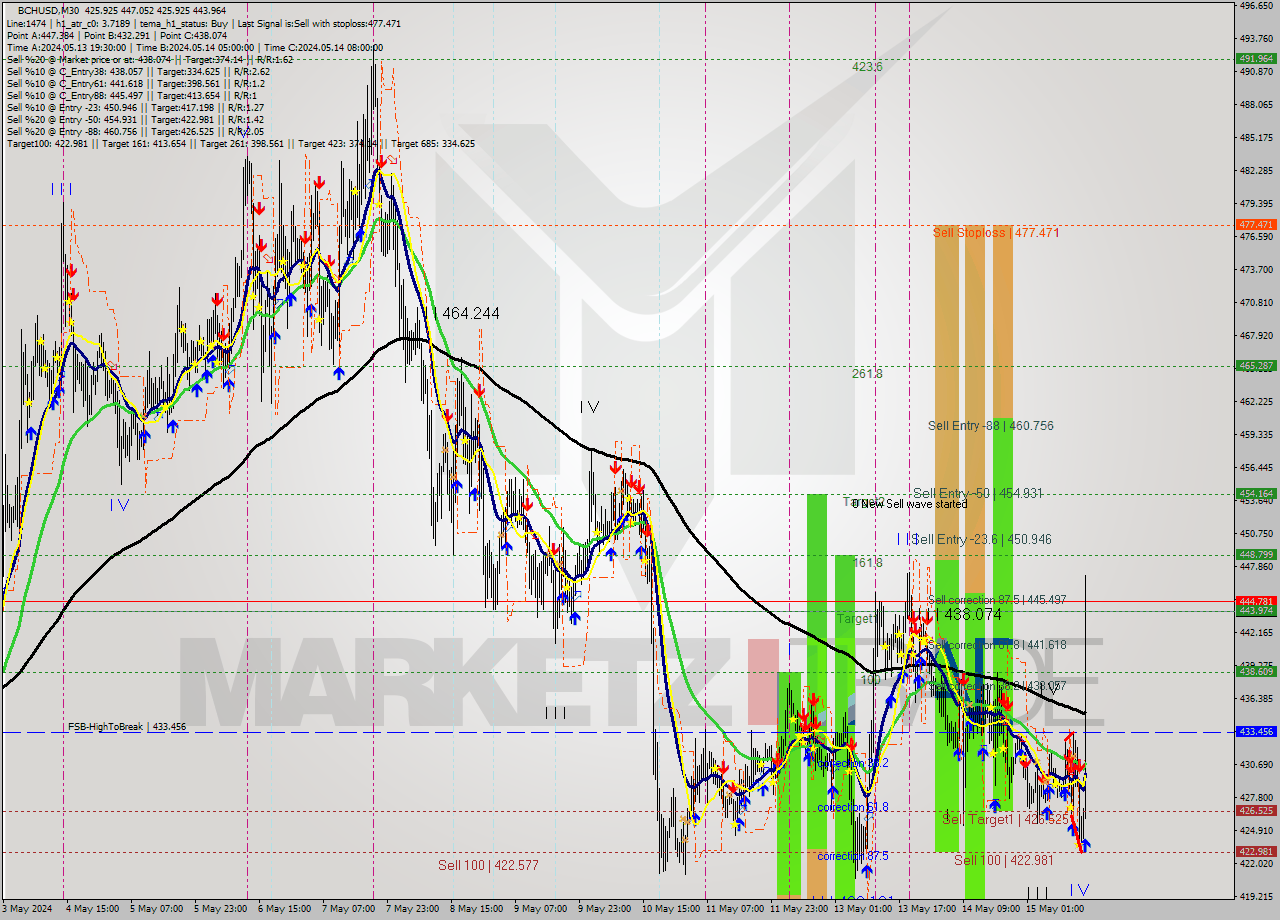
Task: Click the 'FSB-HighToBreak | 433.456' label
Action: tap(127, 727)
